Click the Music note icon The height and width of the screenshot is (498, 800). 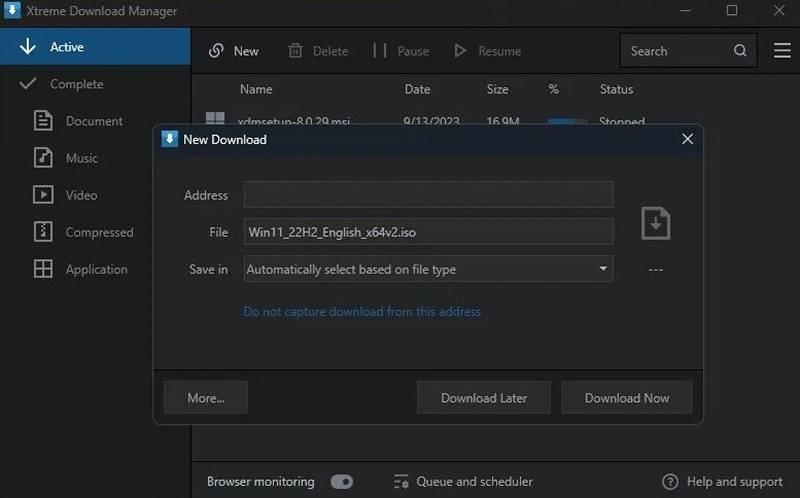click(43, 158)
